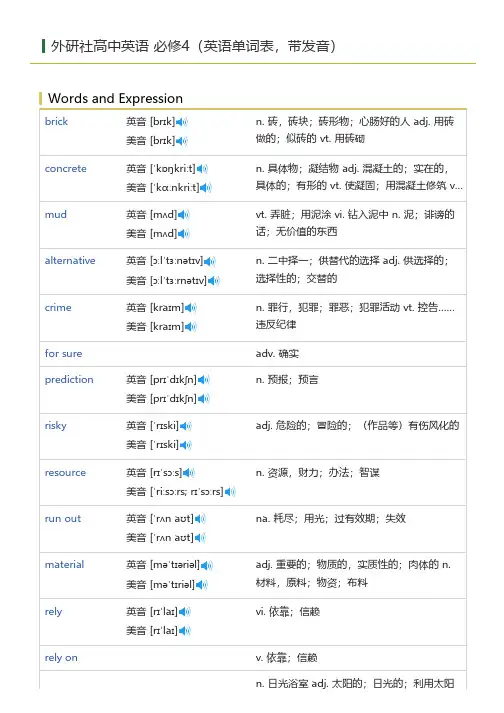This screenshot has height=713, width=504.
Task: Select the British phonetic text [rɪˈsɔːs]
Action: click(166, 473)
